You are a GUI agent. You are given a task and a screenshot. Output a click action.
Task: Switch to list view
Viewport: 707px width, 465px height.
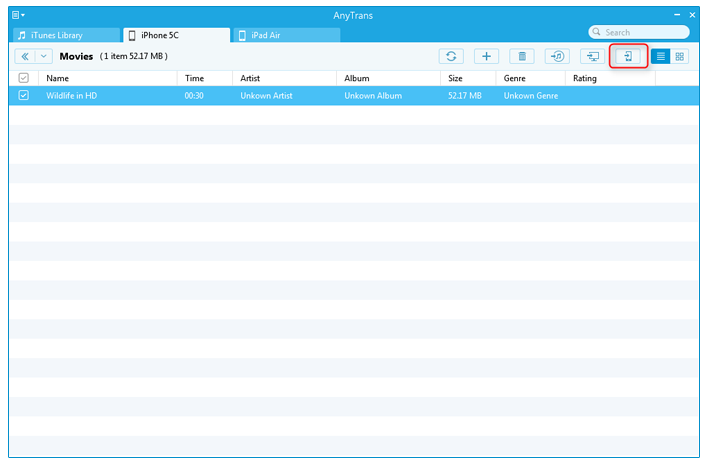pyautogui.click(x=661, y=56)
